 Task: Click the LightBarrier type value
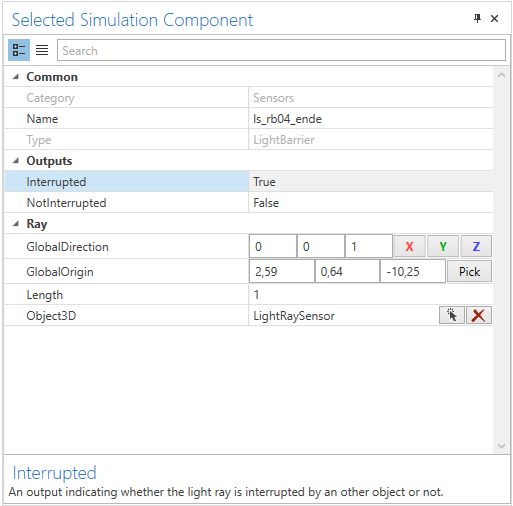click(284, 140)
